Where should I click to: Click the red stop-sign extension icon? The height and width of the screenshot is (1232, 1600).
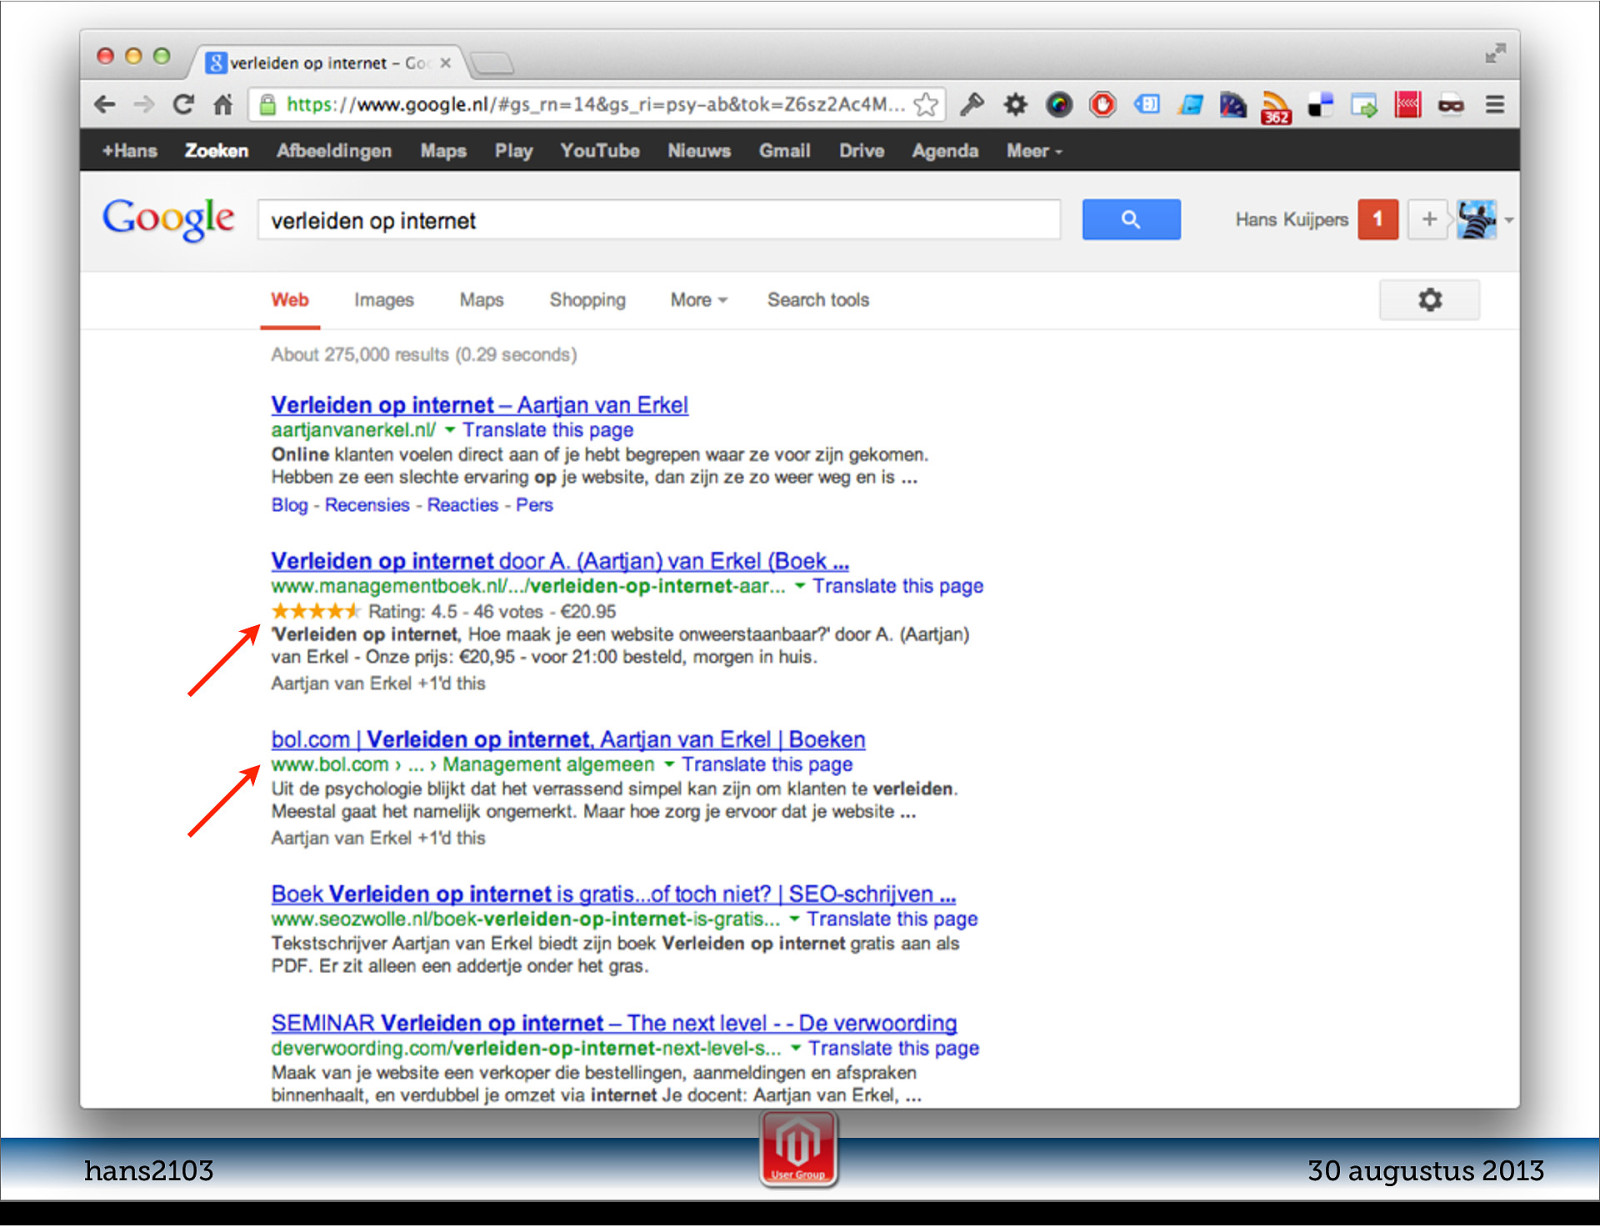[1102, 104]
